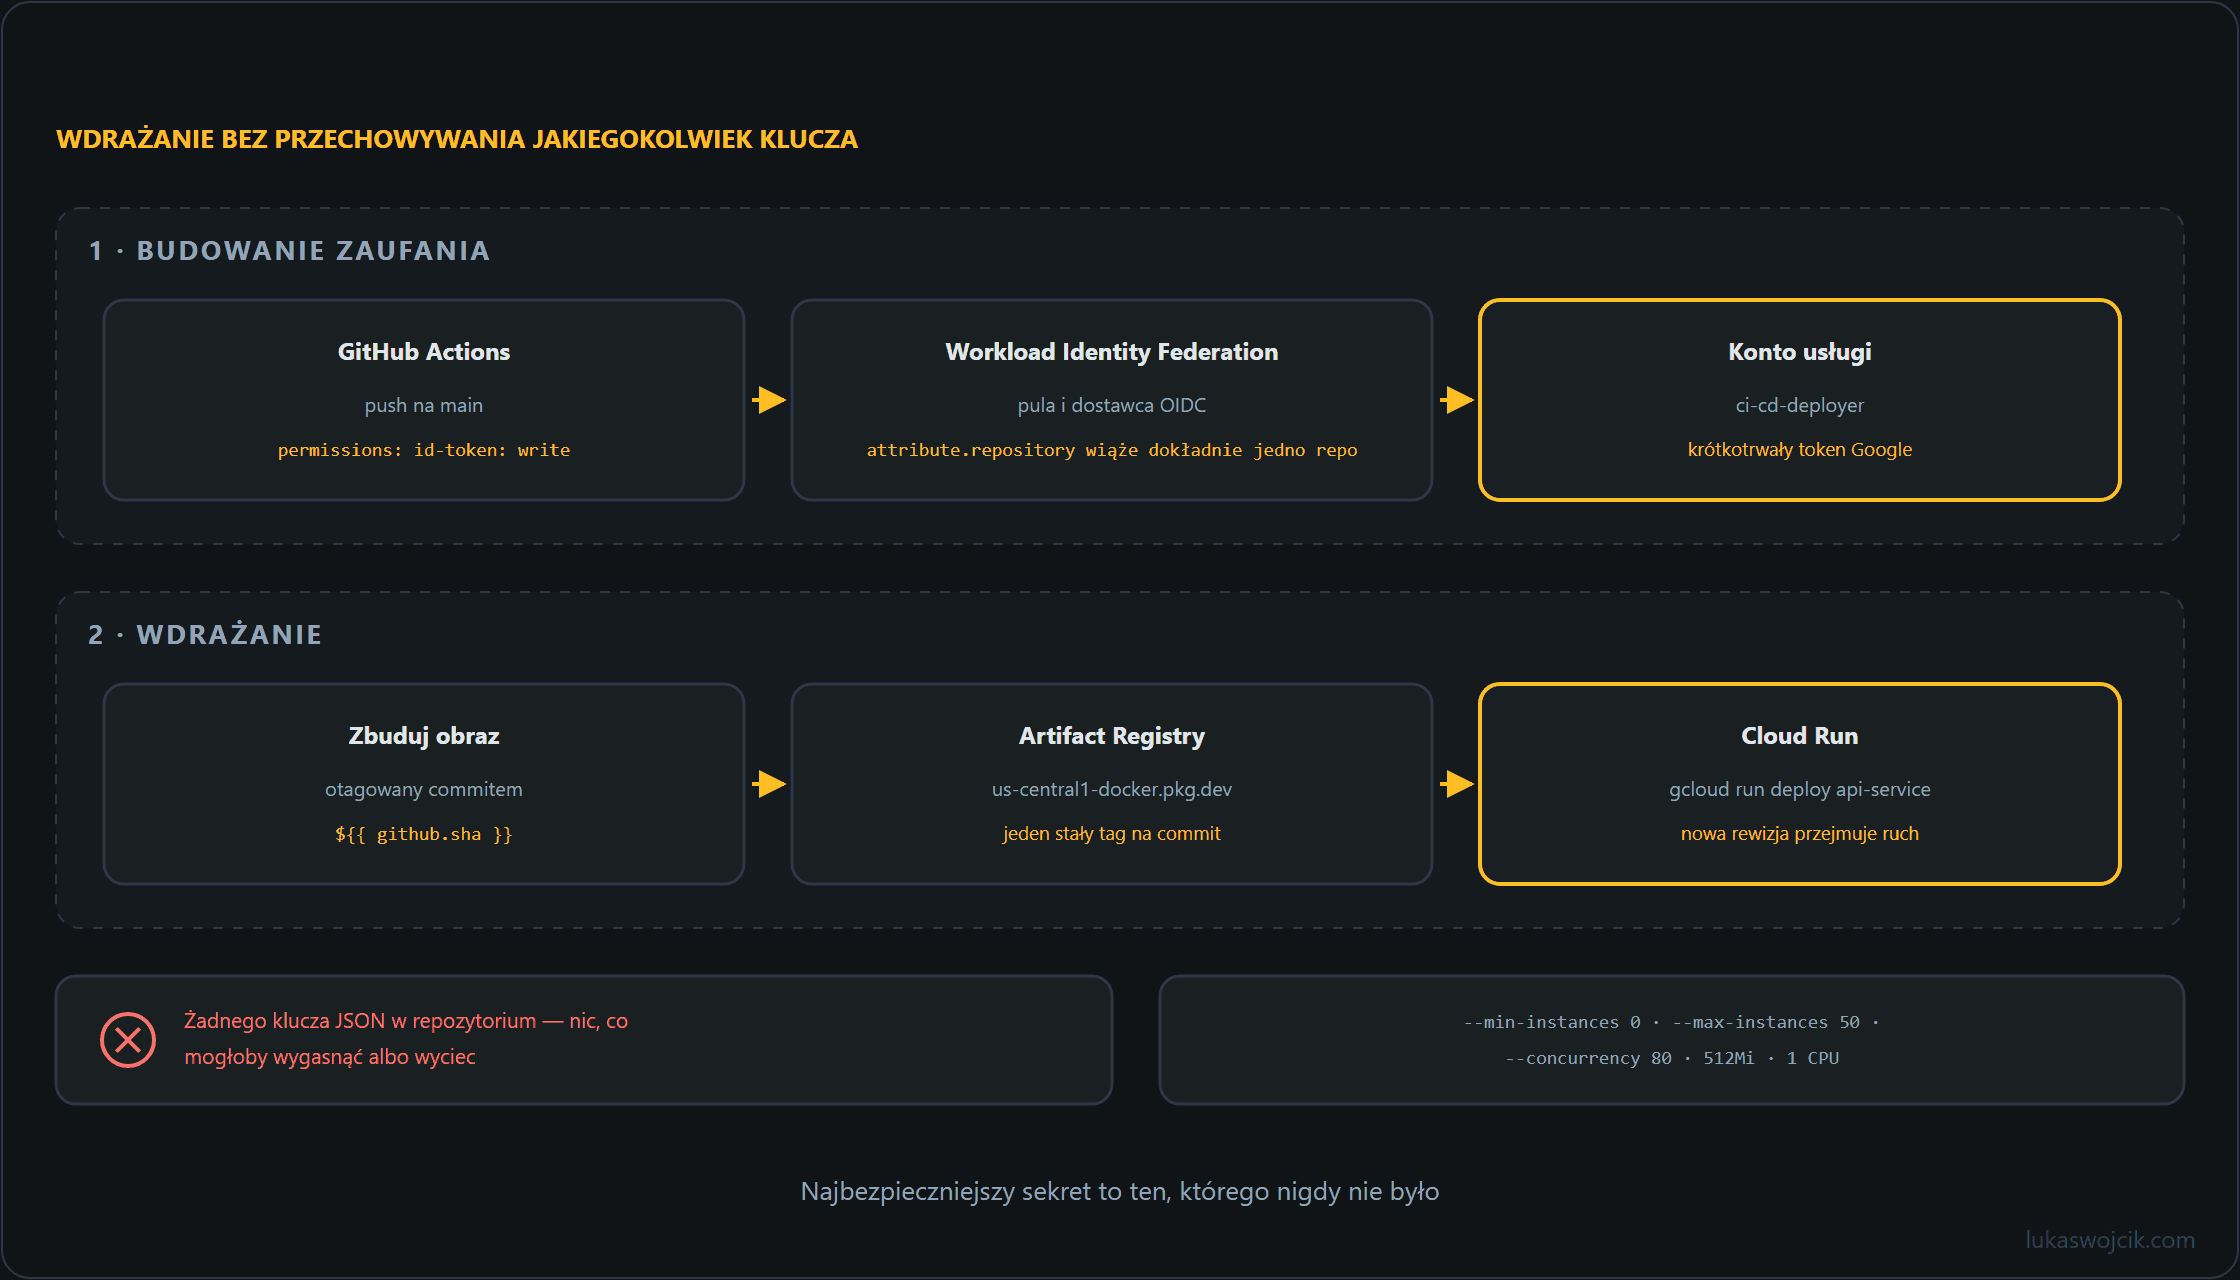Open the lukaswojcik.com link
Viewport: 2240px width, 1280px height.
pyautogui.click(x=2110, y=1240)
